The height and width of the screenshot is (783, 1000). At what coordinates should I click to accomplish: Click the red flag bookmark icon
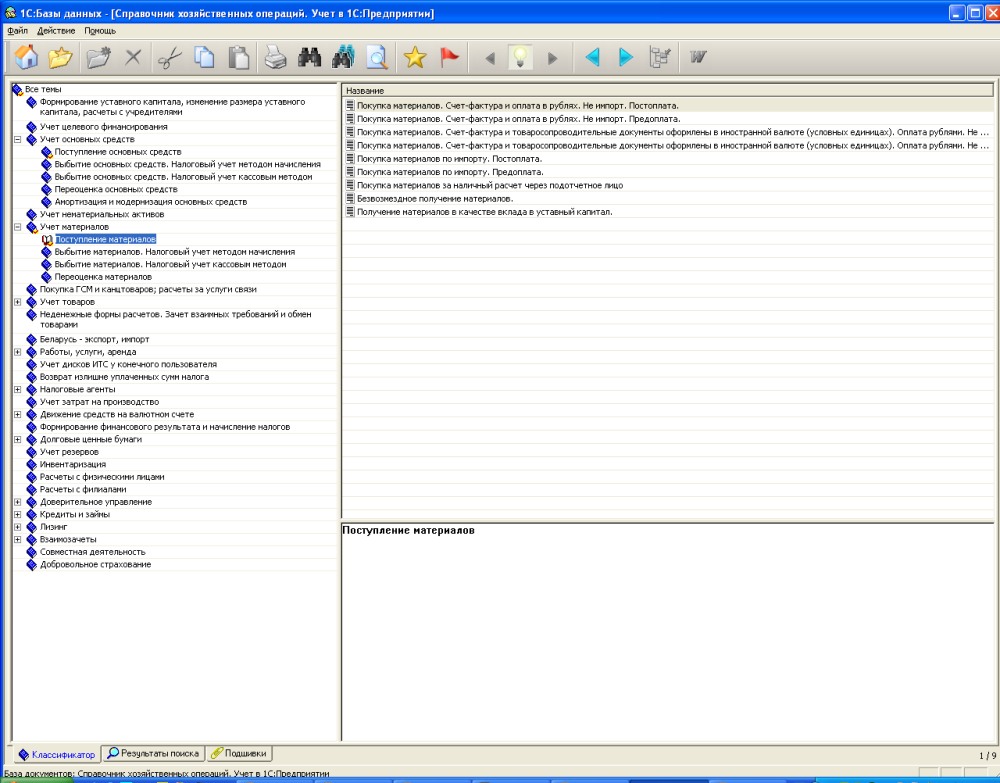tap(450, 58)
